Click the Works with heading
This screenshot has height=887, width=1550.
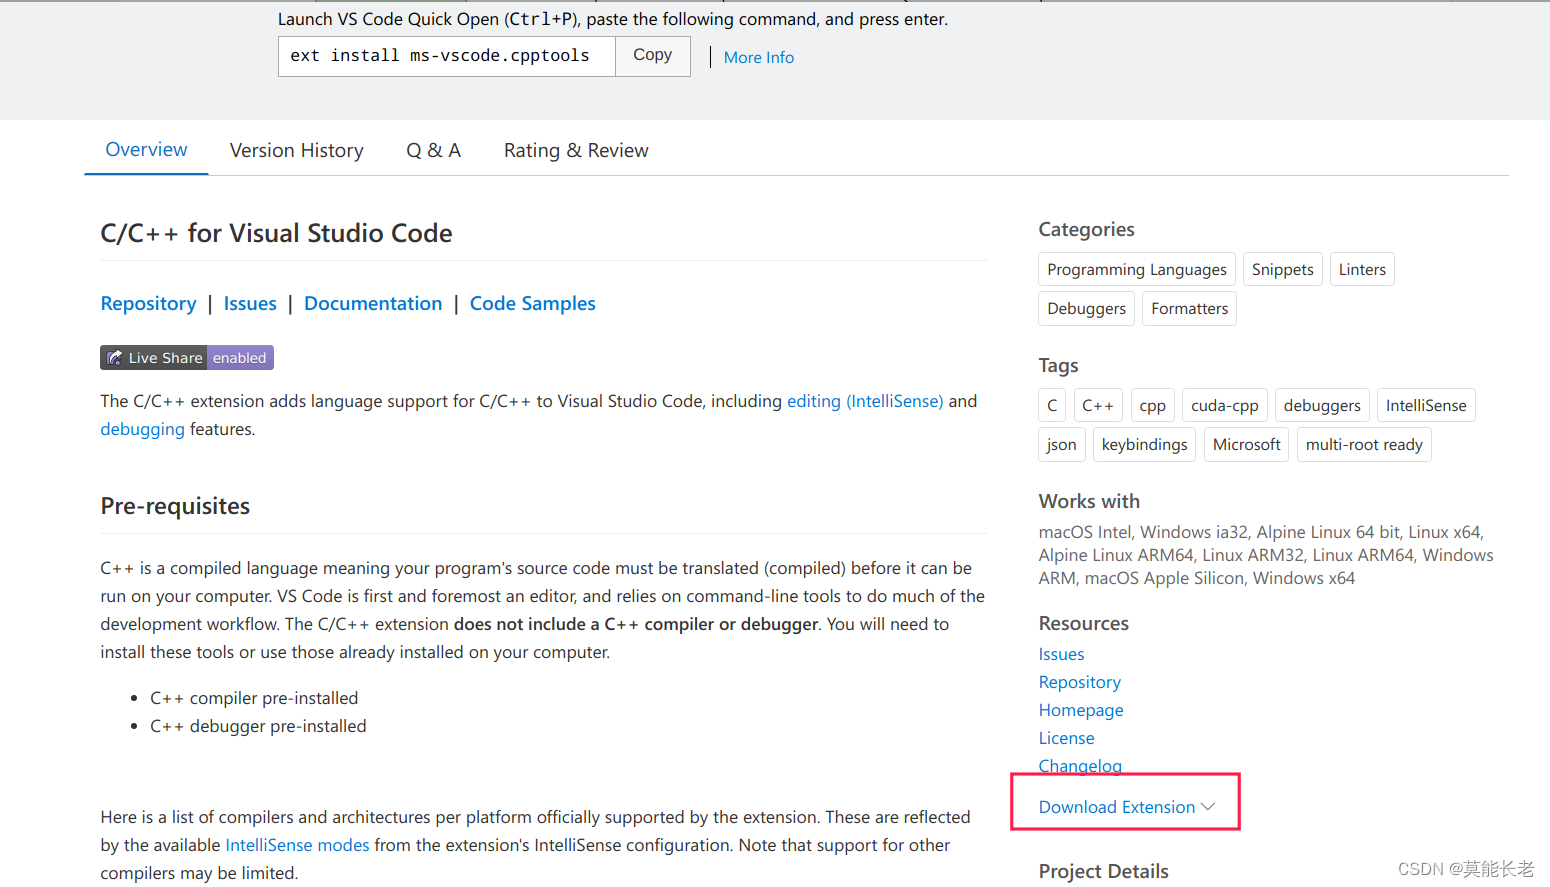coord(1089,501)
